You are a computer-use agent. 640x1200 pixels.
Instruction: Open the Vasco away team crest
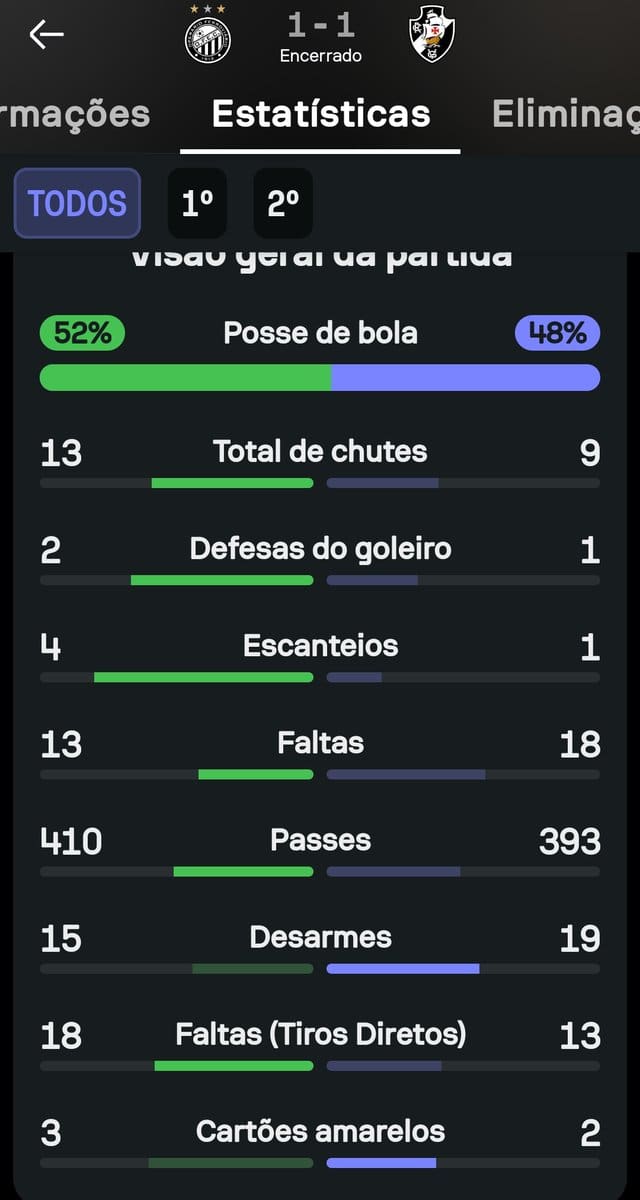point(432,34)
